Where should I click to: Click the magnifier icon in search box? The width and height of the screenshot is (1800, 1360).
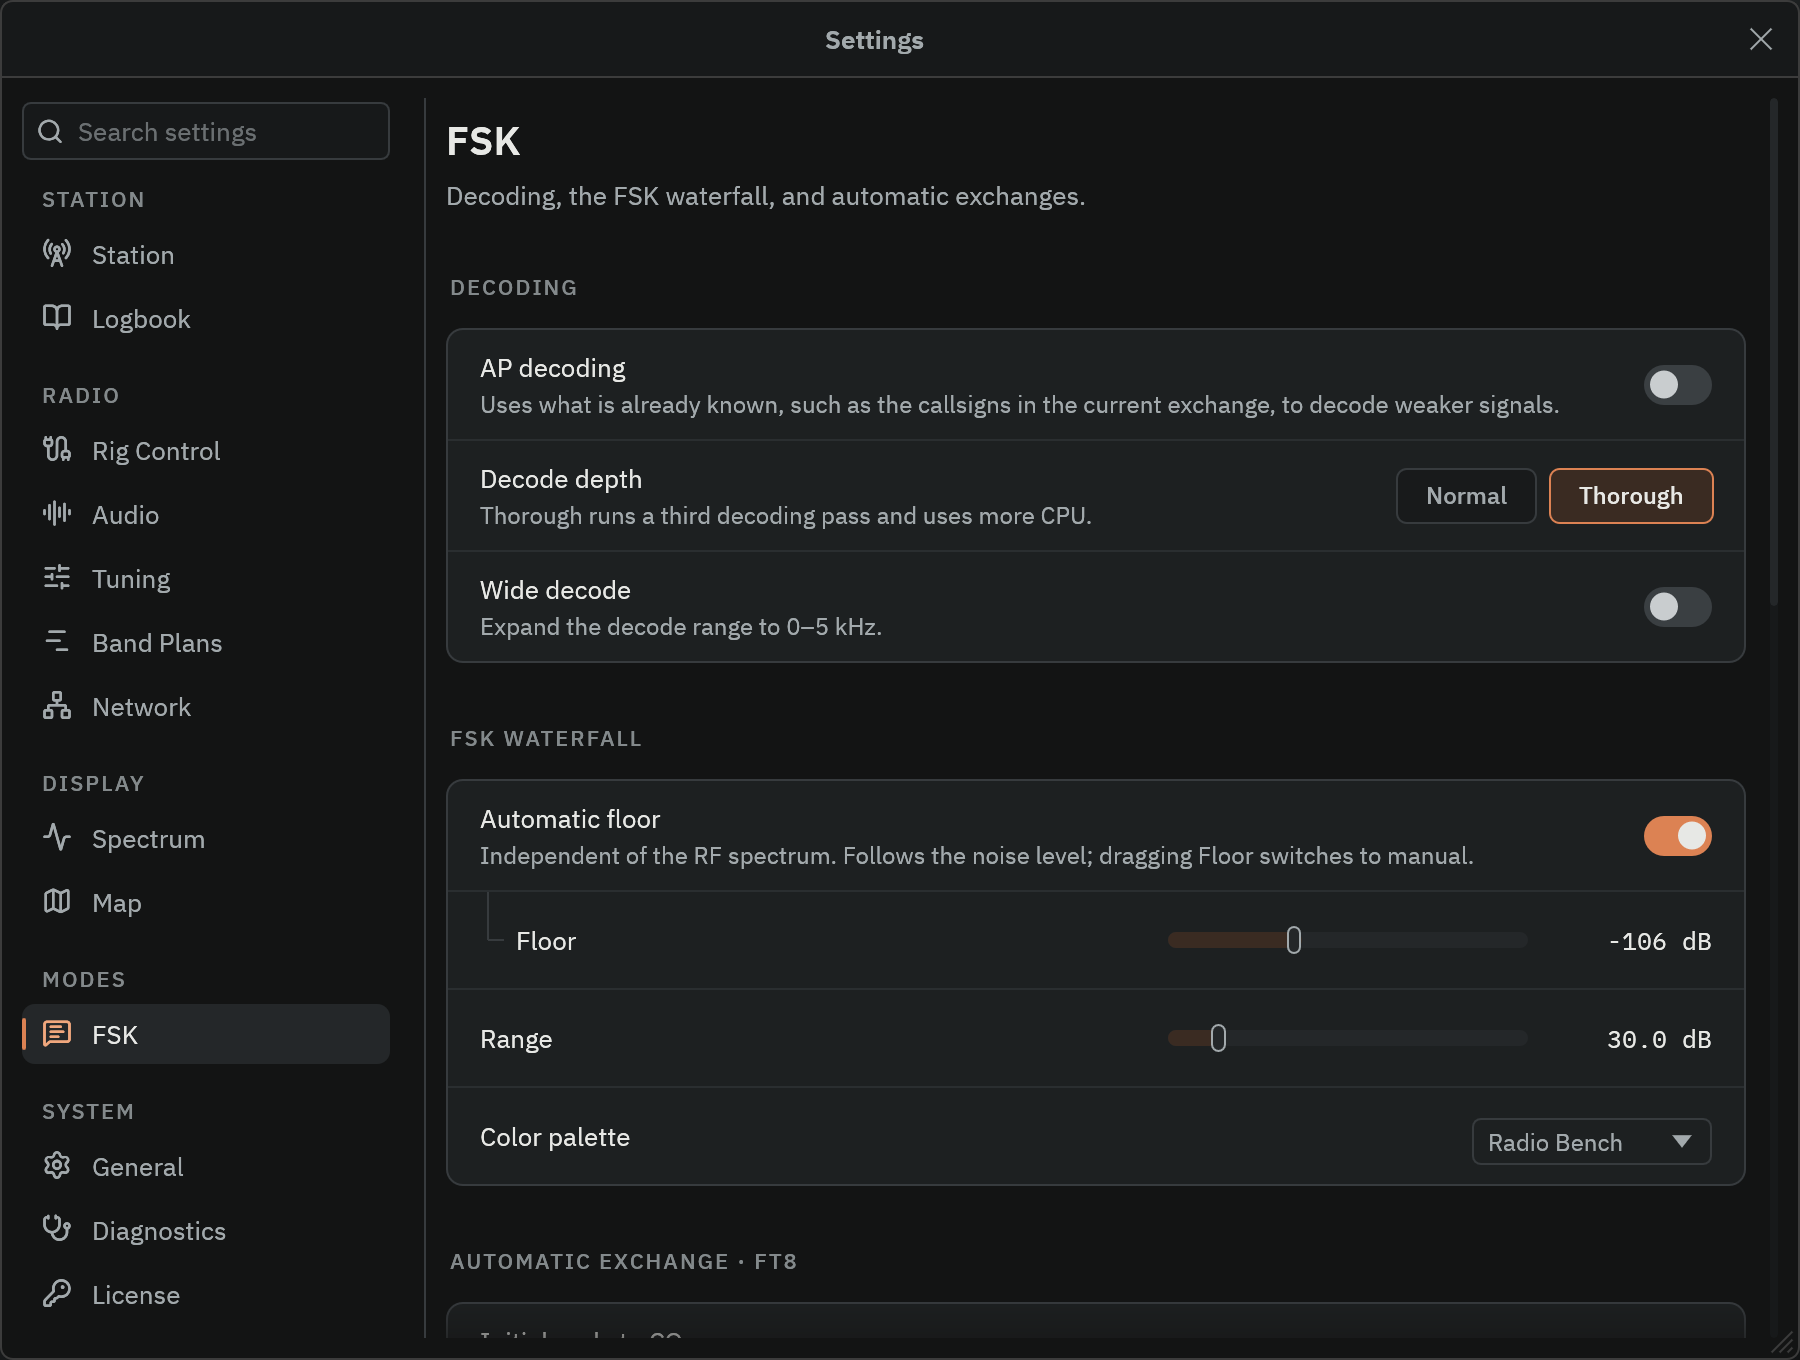click(50, 131)
